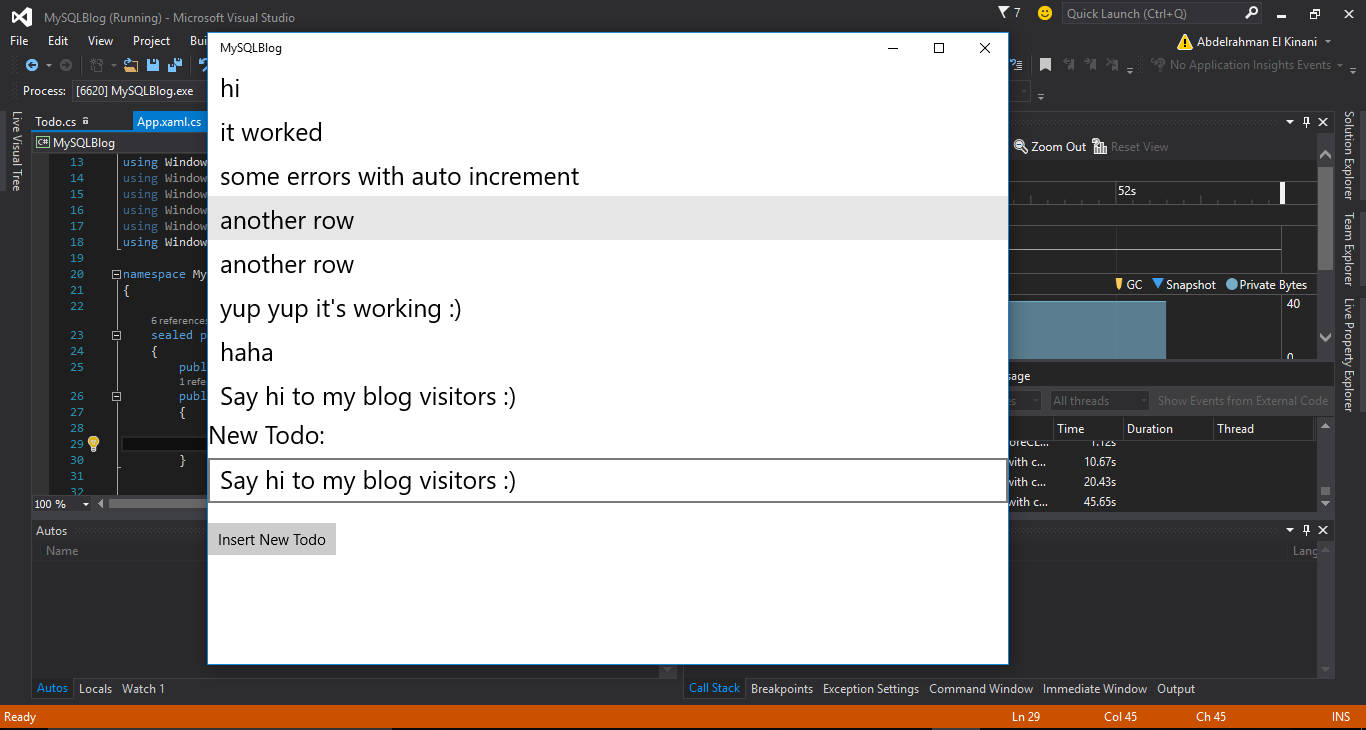Click the Save All toolbar icon

pos(174,65)
